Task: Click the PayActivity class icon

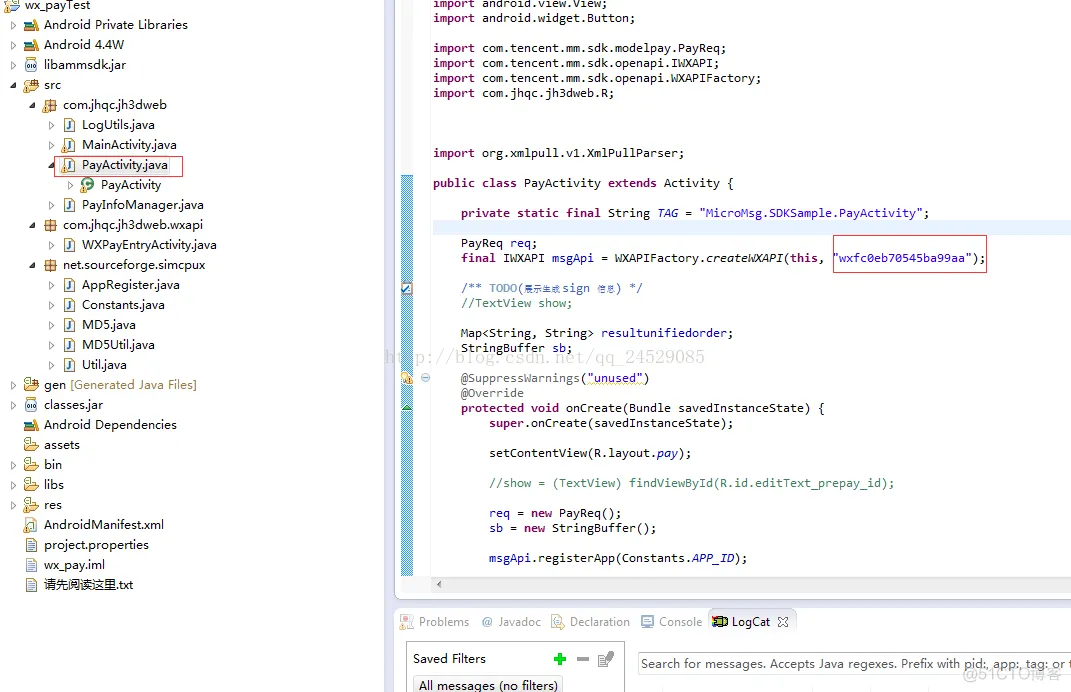Action: tap(87, 185)
